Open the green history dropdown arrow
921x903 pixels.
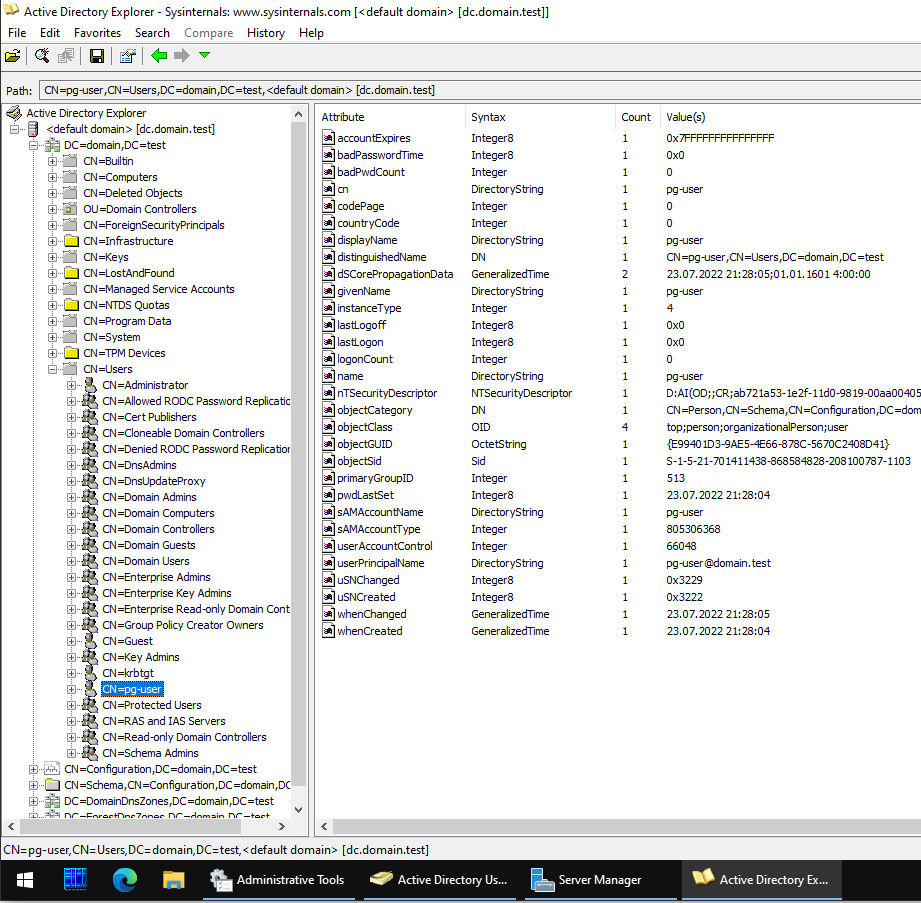pos(204,55)
